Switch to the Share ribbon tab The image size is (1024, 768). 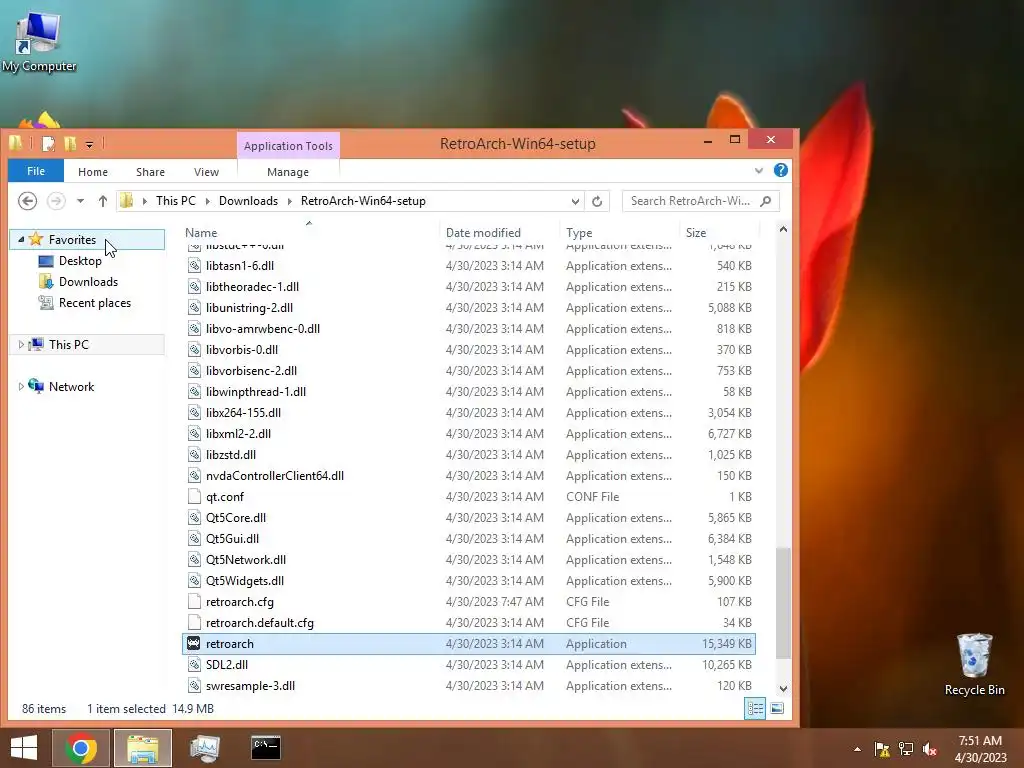click(x=150, y=172)
